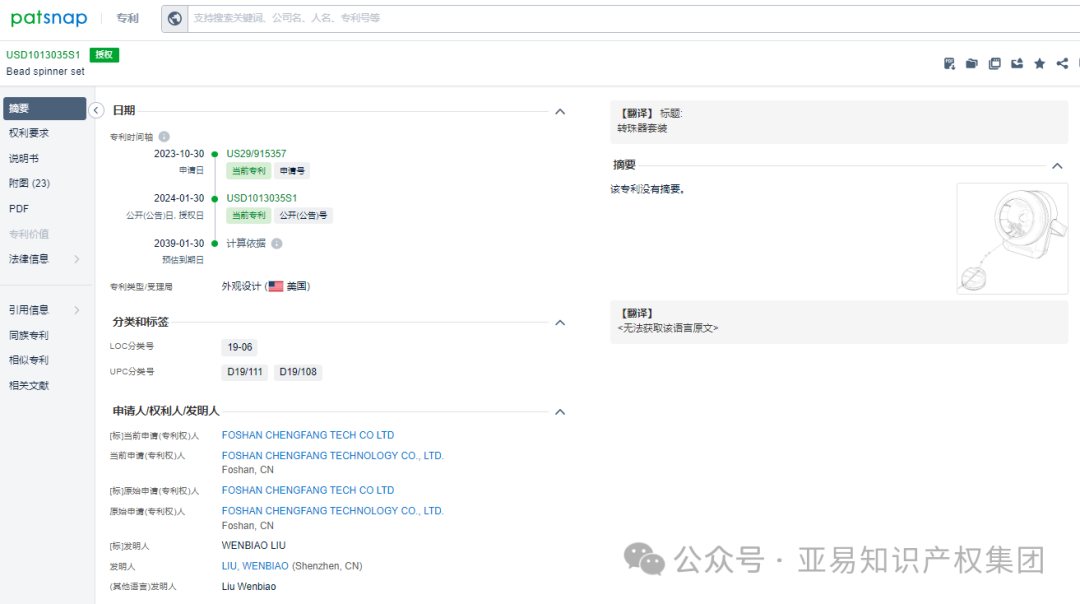
Task: Open 相关文献 in the sidebar
Action: tap(29, 386)
